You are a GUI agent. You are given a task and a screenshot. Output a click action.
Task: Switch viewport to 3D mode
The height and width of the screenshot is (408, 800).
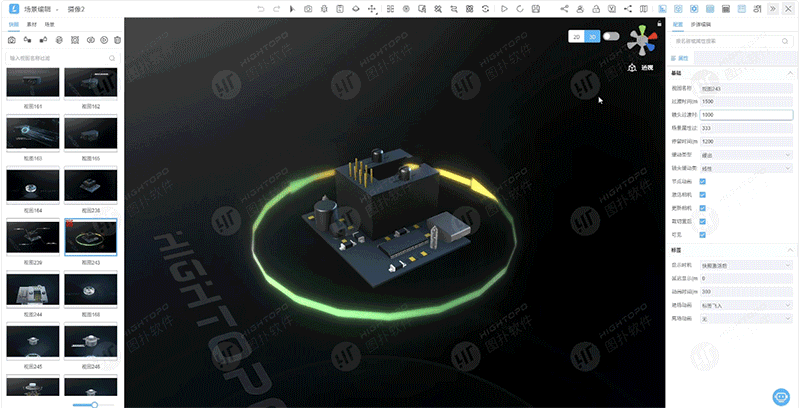coord(592,37)
